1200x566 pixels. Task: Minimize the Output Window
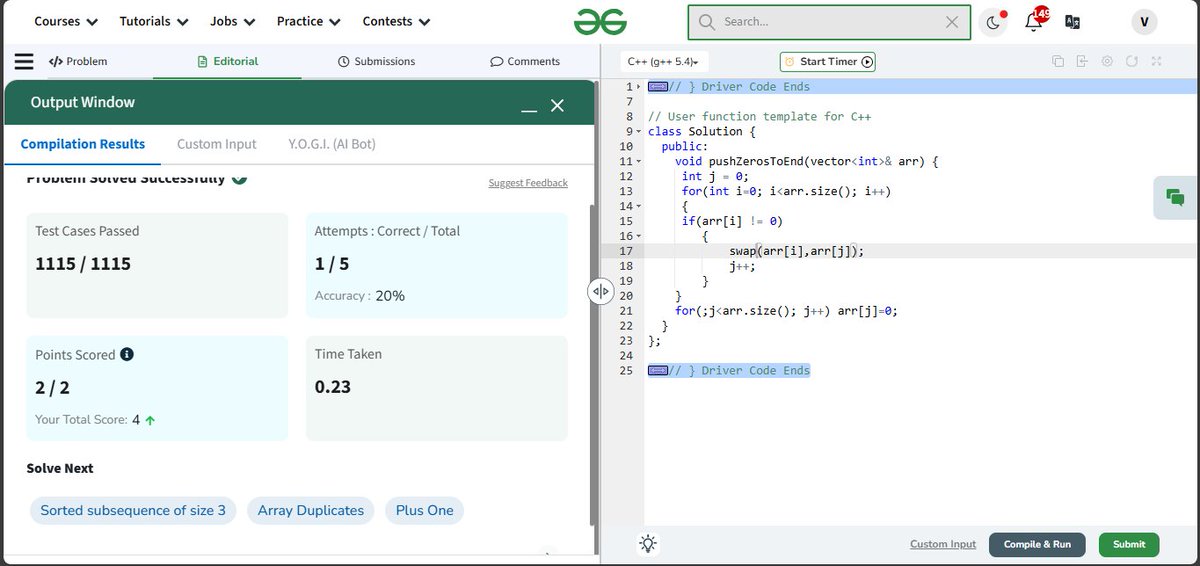click(529, 108)
